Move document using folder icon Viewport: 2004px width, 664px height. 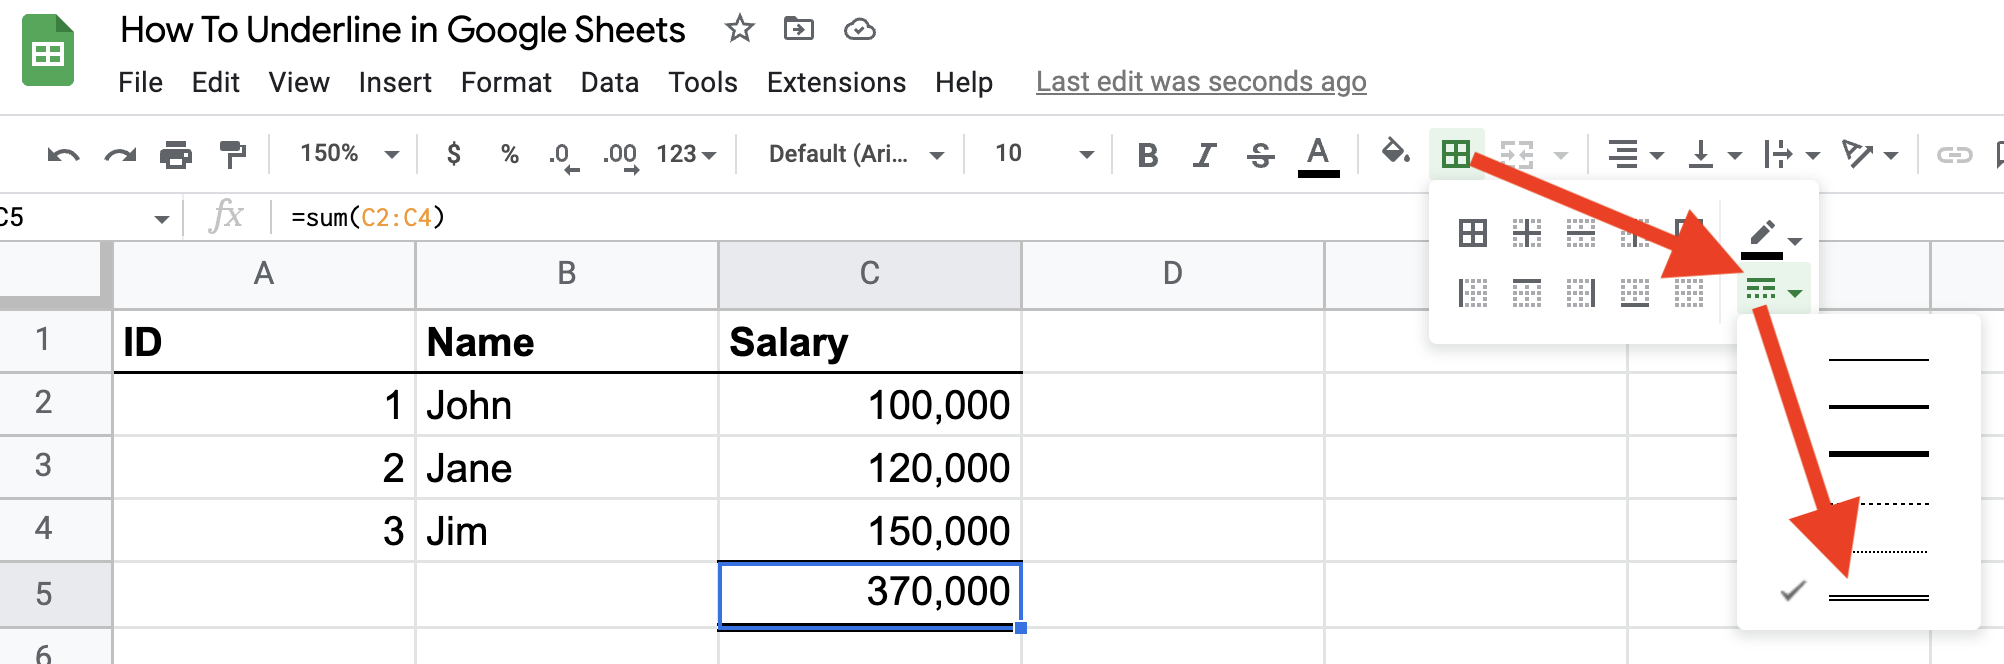click(x=799, y=29)
